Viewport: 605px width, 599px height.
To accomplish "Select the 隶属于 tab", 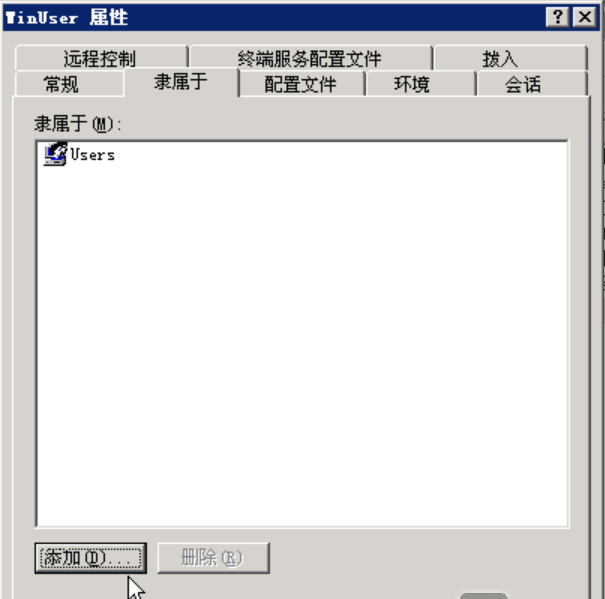I will coord(181,82).
